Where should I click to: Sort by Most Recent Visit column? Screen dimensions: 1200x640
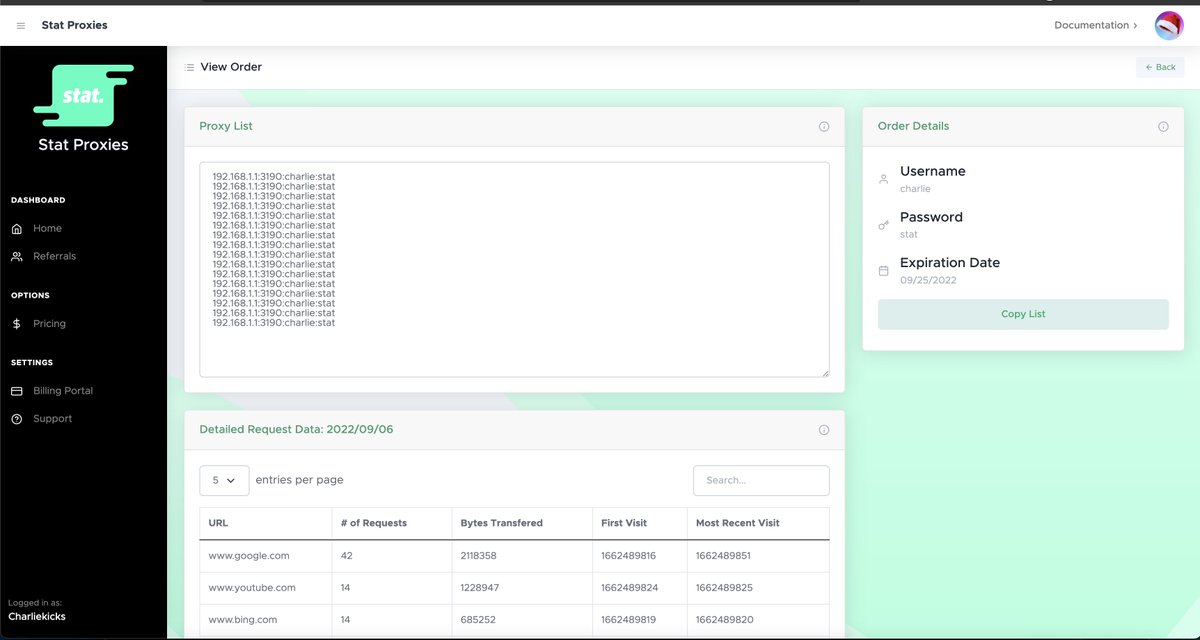(x=758, y=523)
